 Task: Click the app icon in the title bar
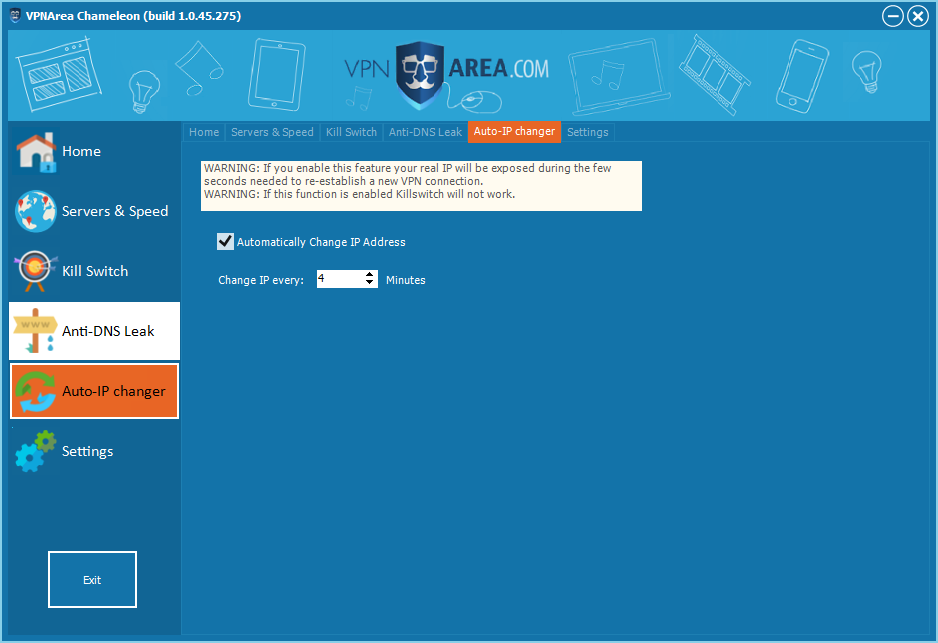[x=15, y=16]
